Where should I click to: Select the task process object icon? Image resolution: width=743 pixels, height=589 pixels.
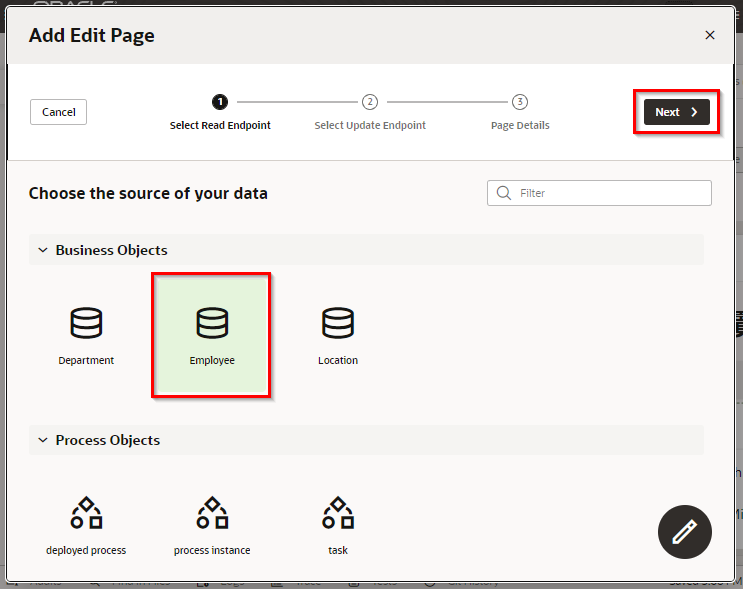tap(338, 512)
